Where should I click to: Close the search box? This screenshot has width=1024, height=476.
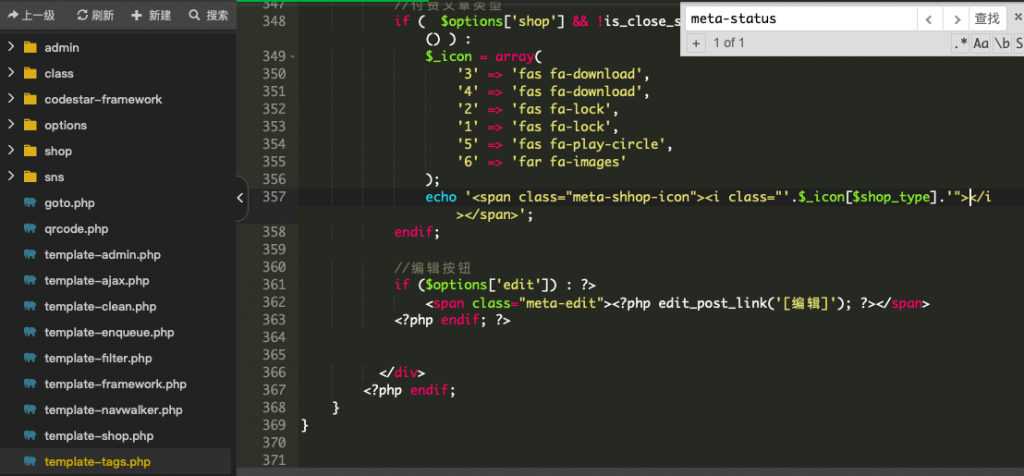1016,18
